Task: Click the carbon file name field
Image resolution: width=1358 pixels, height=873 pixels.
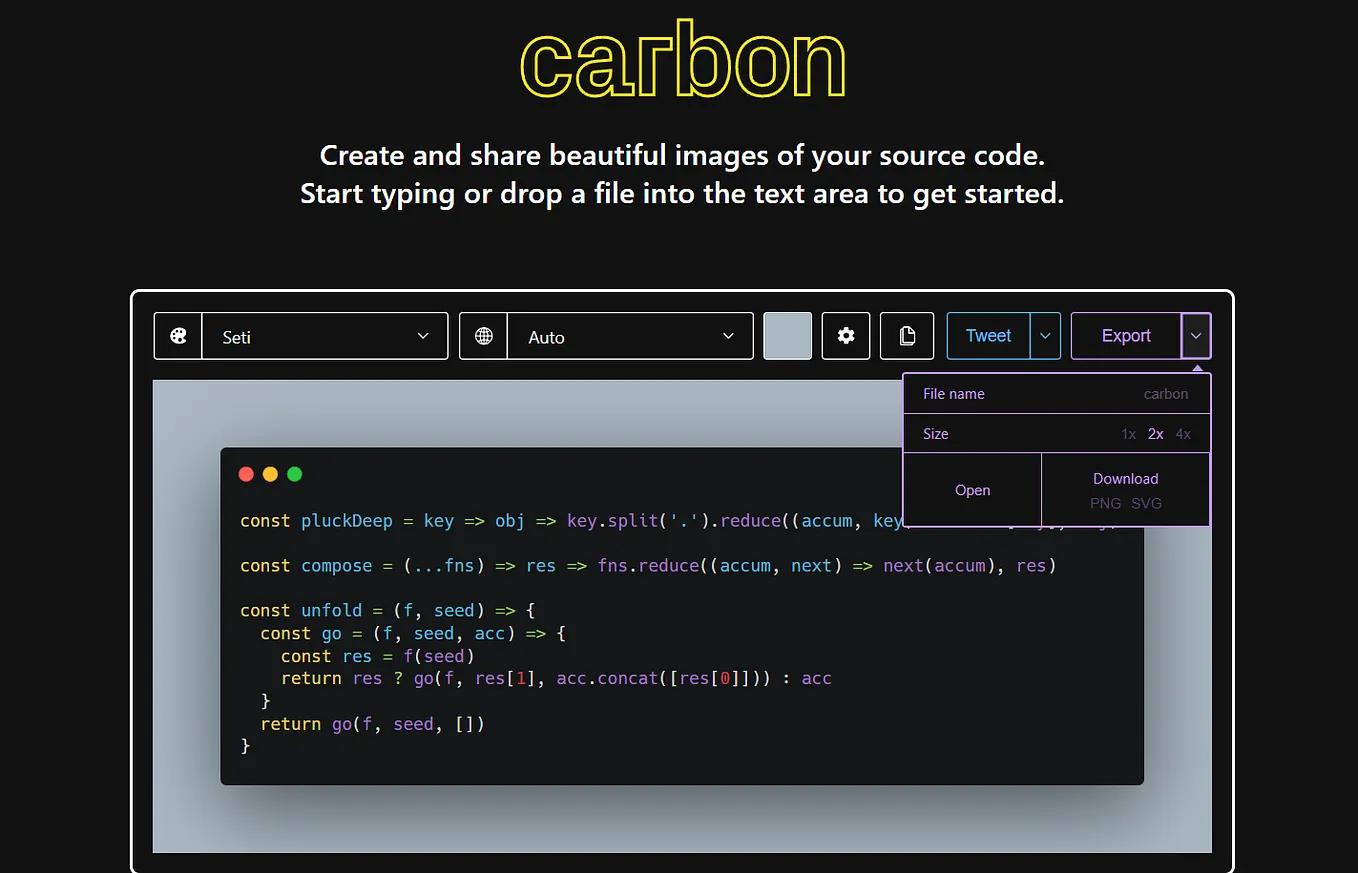Action: point(1165,394)
